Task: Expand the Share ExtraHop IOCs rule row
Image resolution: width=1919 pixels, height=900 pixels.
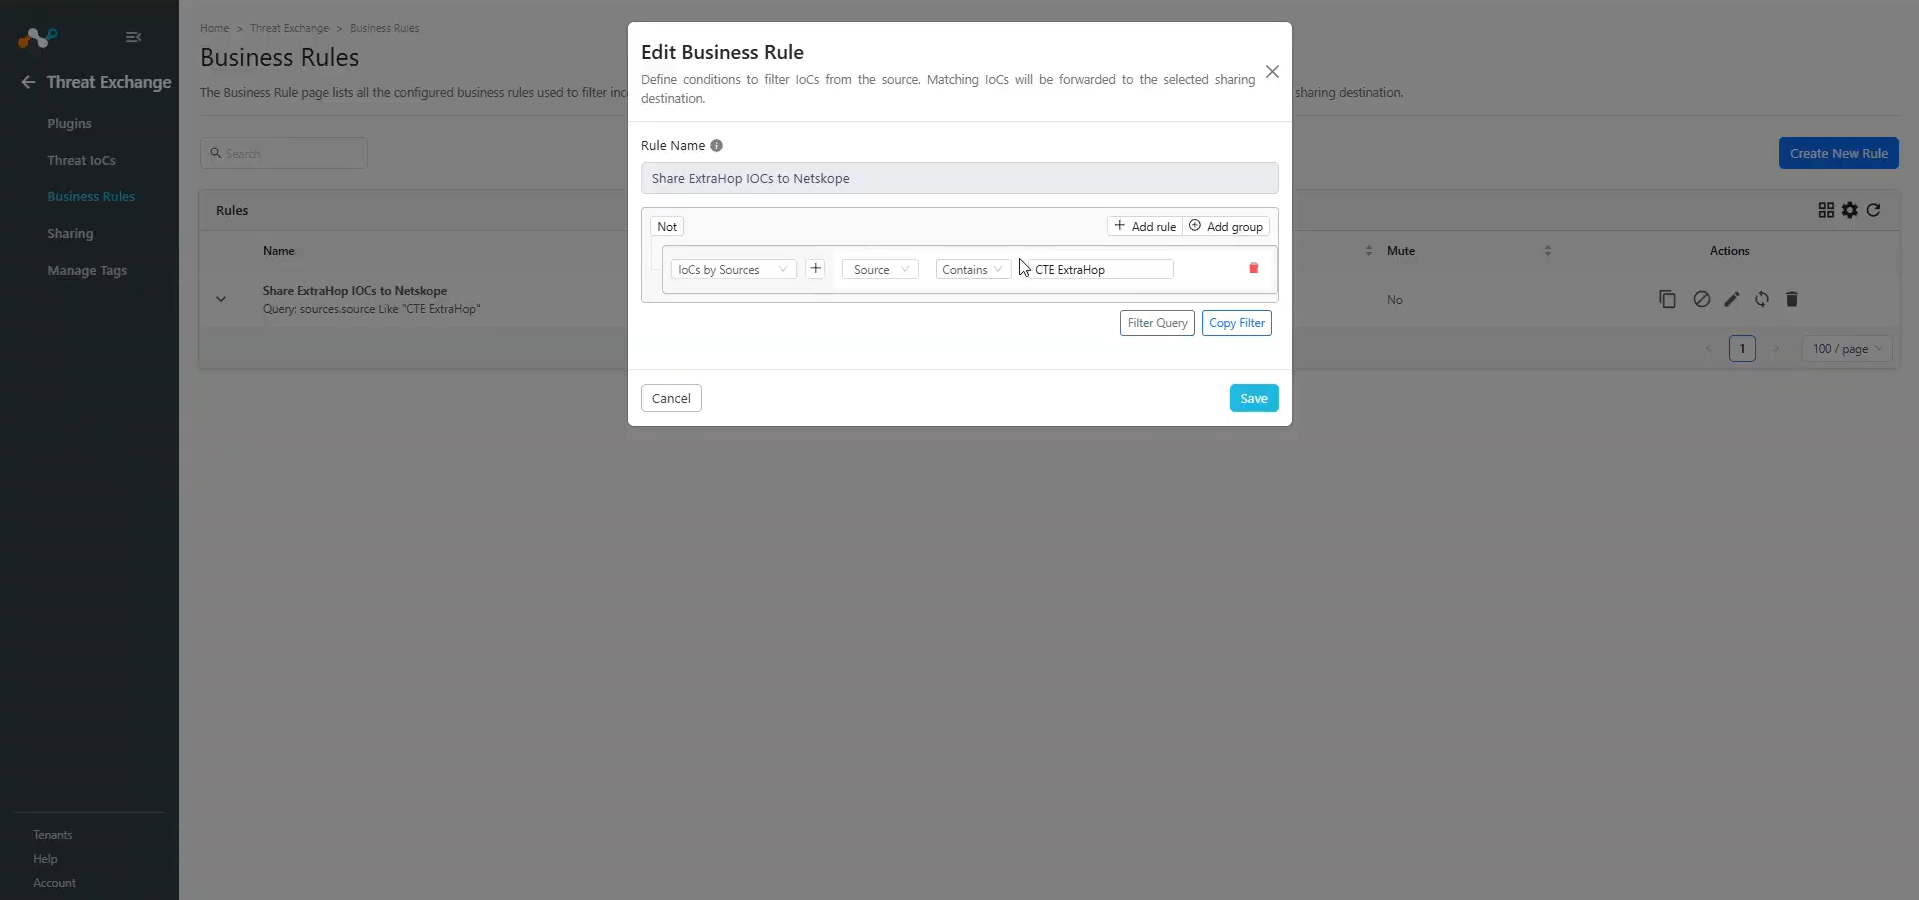Action: [x=221, y=299]
